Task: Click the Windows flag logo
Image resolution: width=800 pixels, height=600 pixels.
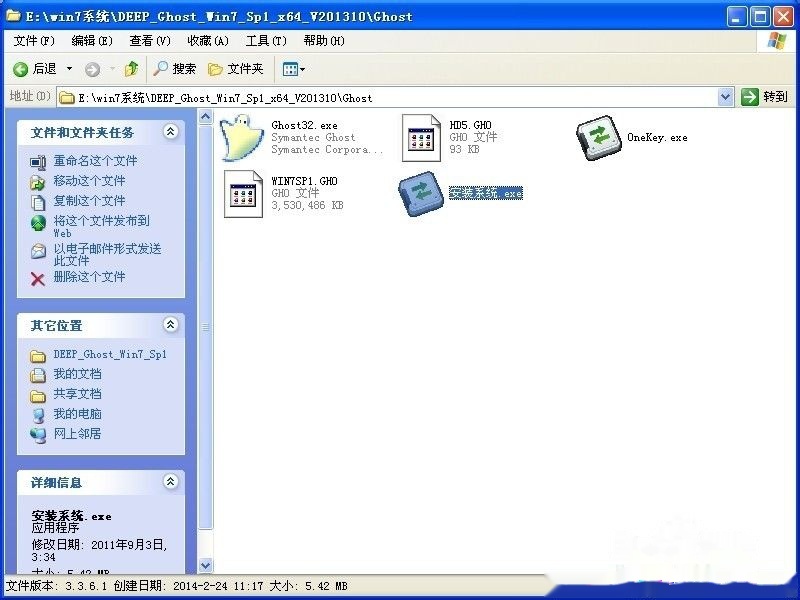Action: [x=776, y=41]
